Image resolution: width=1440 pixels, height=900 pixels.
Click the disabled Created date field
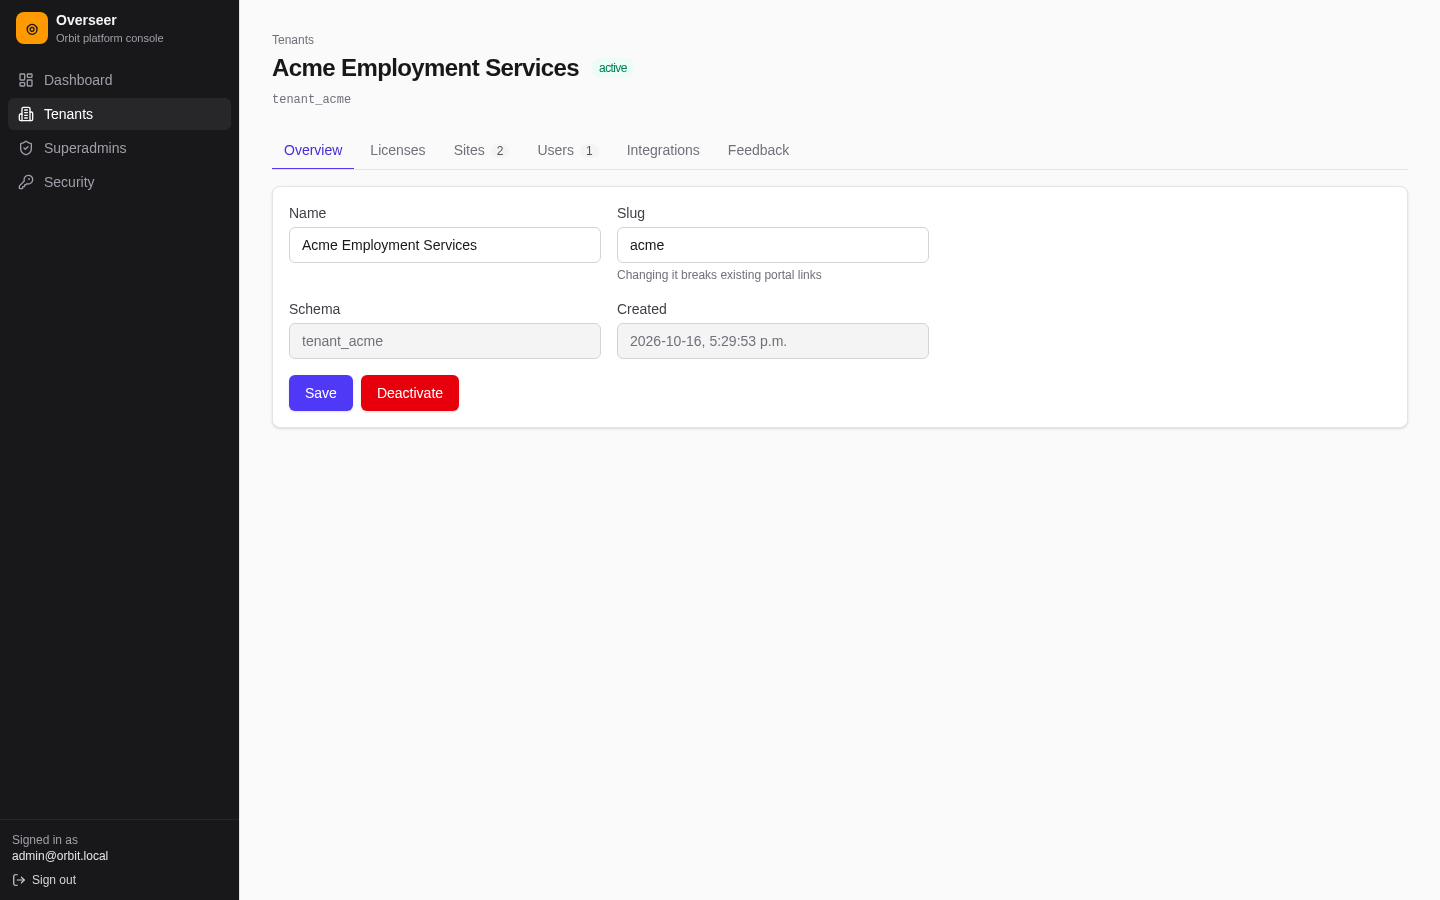[x=773, y=341]
